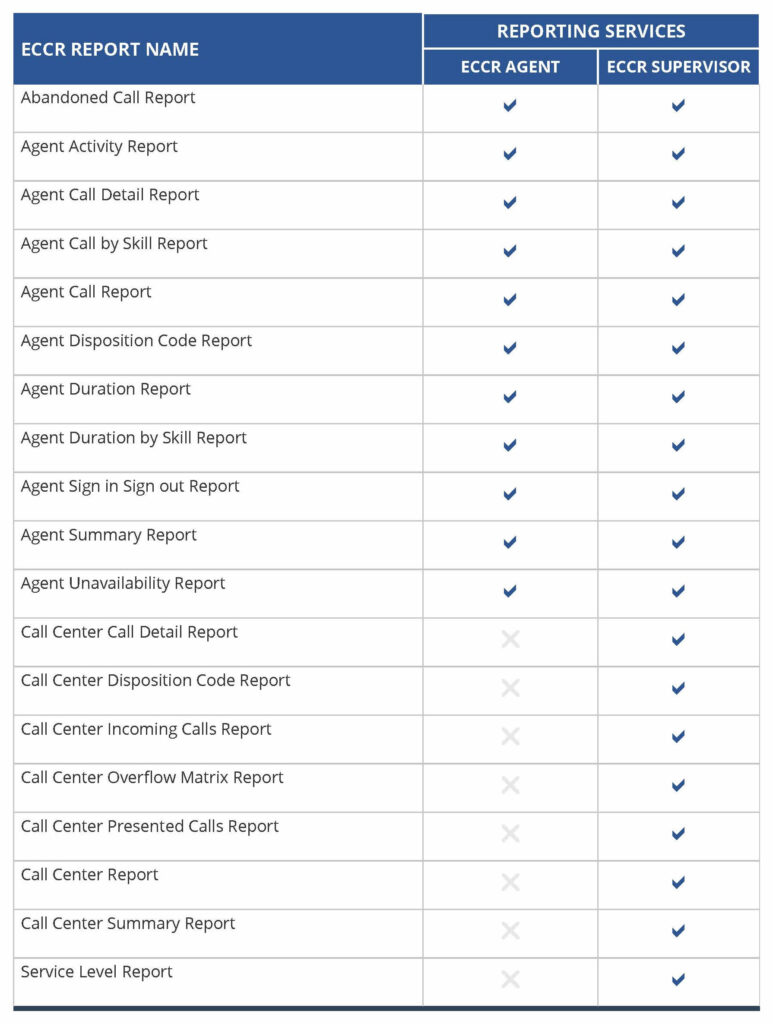
Task: Select the Agent Call by Skill Report label
Action: [x=114, y=244]
